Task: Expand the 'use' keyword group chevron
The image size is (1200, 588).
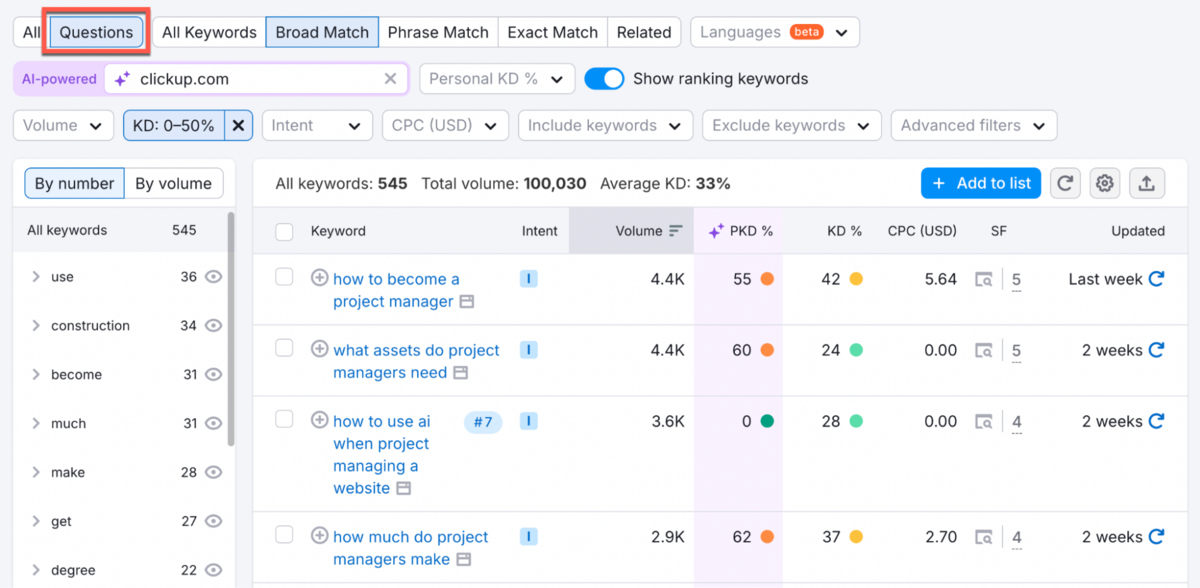Action: click(36, 277)
